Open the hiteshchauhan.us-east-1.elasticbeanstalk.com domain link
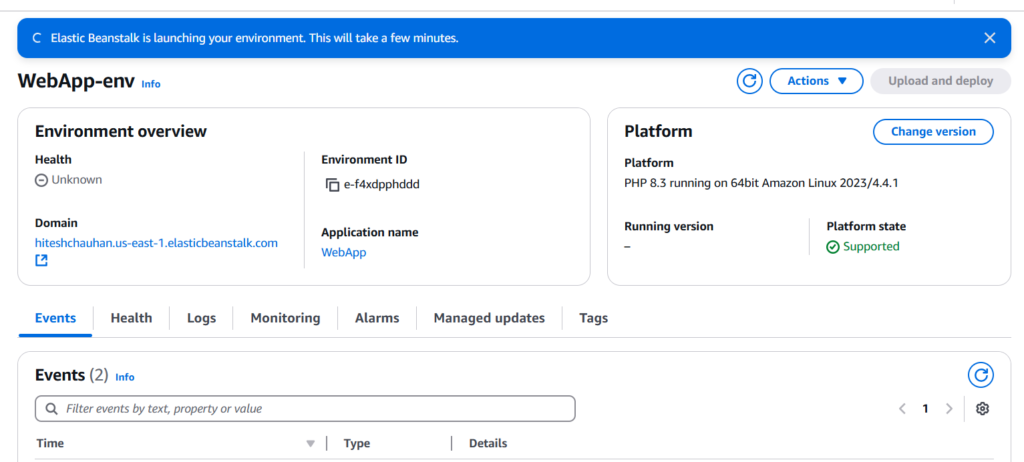The width and height of the screenshot is (1024, 462). click(x=156, y=243)
